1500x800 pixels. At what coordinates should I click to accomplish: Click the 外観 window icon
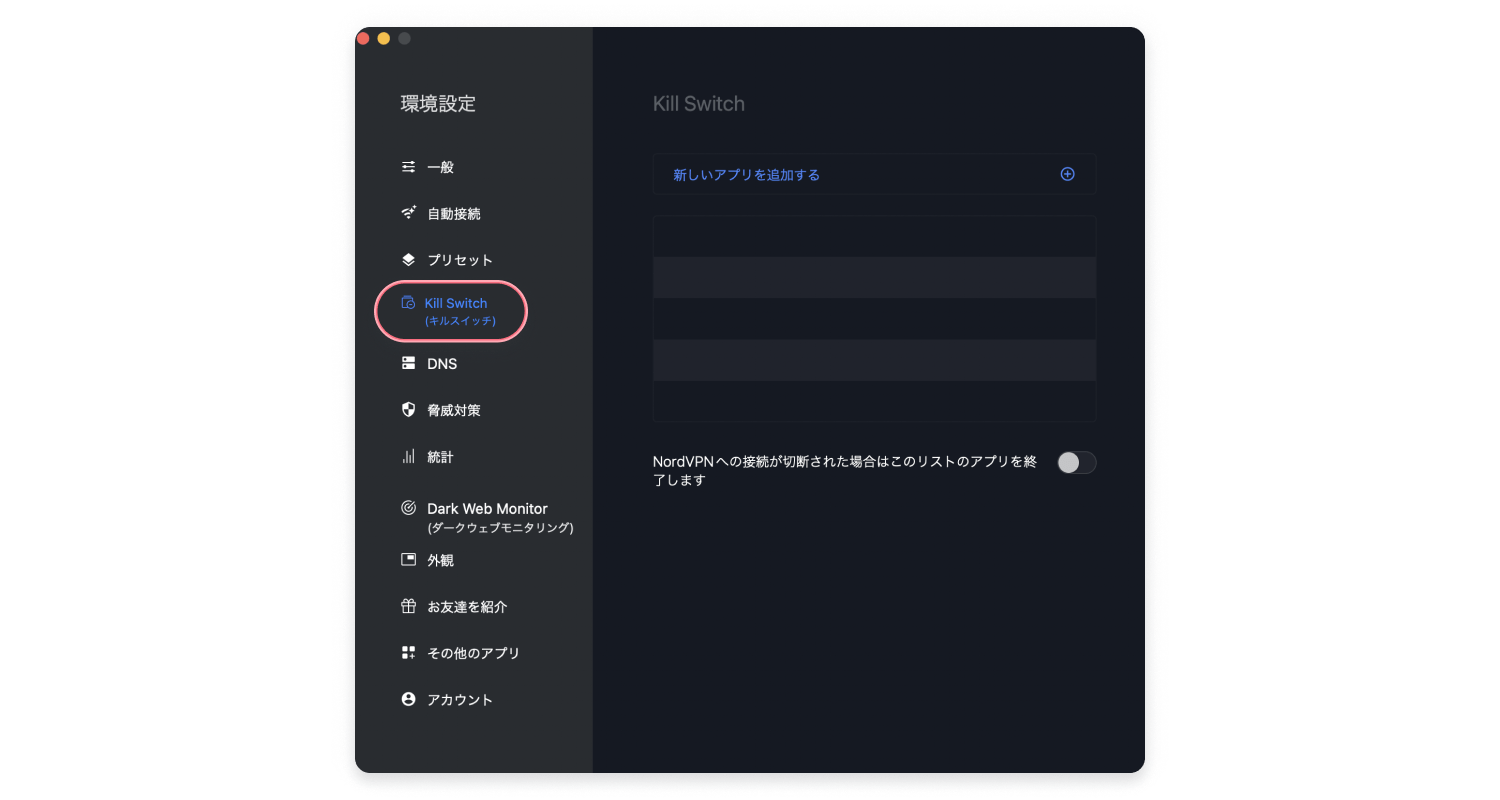pyautogui.click(x=408, y=559)
